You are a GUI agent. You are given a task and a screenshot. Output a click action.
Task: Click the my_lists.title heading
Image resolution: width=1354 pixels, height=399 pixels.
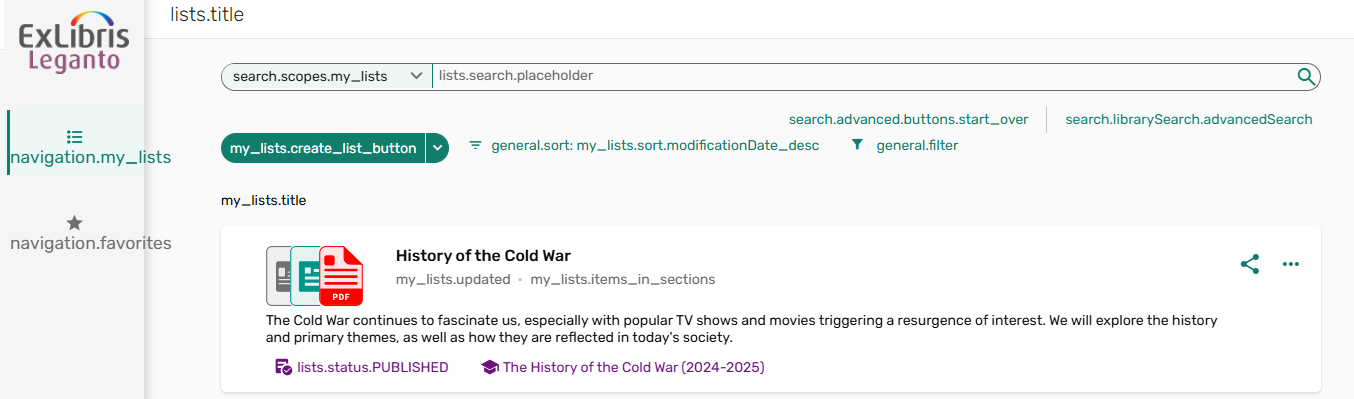[x=264, y=200]
